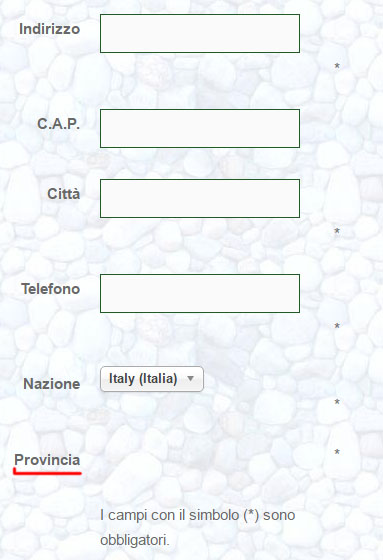Focus the C.A.P. postal code field
Viewport: 383px width, 560px height.
click(200, 129)
